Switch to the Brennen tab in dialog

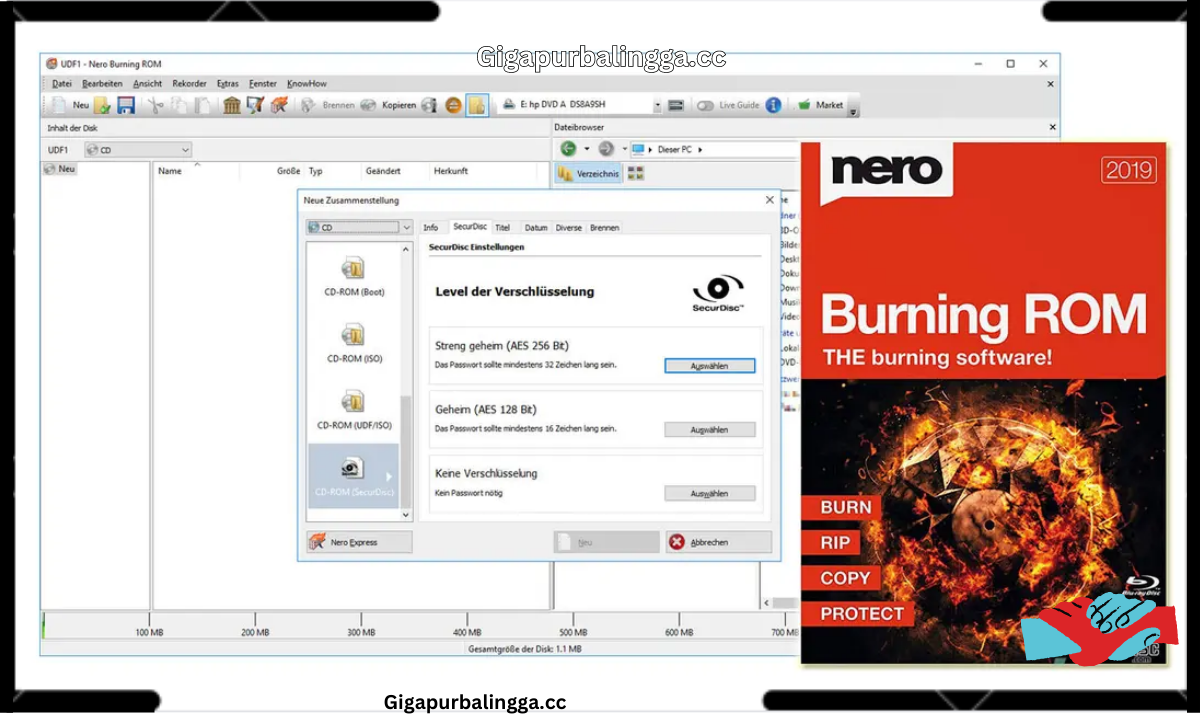coord(604,228)
